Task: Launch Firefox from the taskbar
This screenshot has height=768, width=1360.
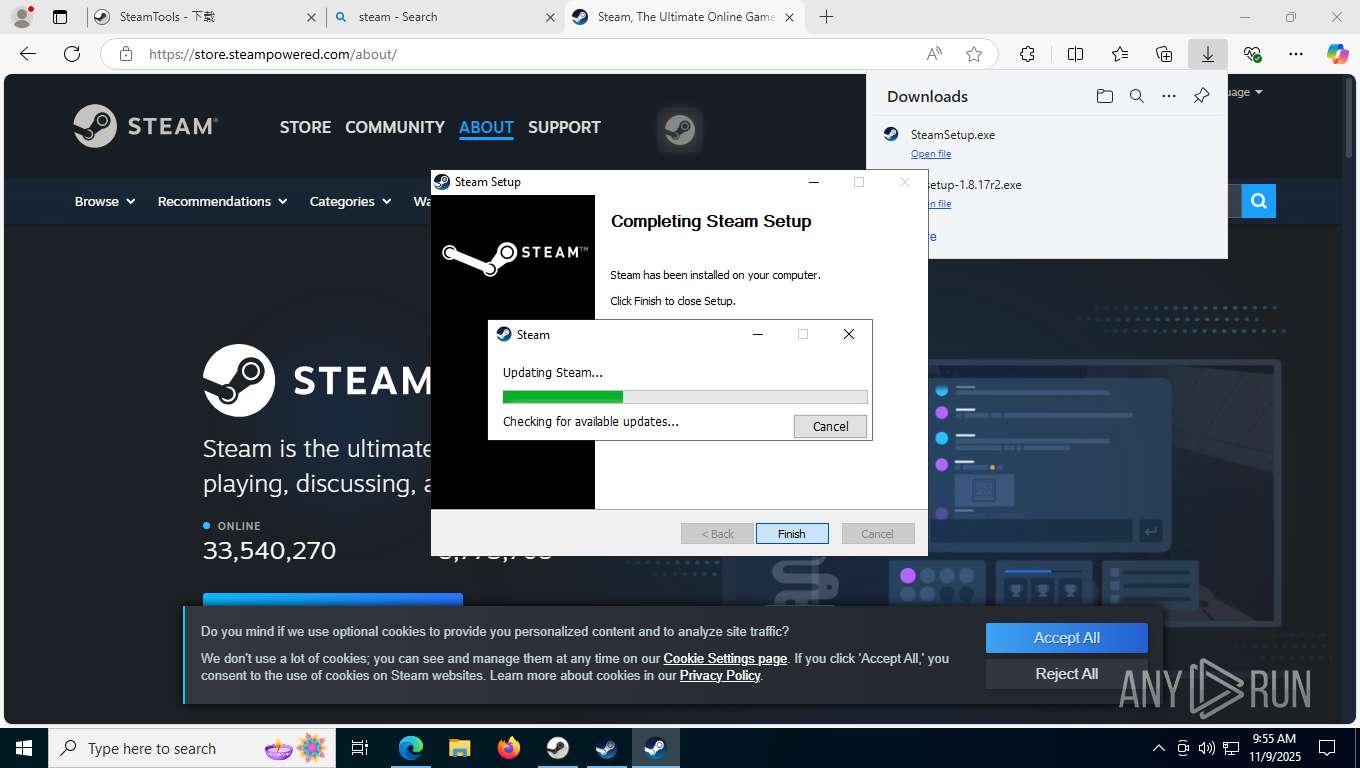Action: pos(508,748)
